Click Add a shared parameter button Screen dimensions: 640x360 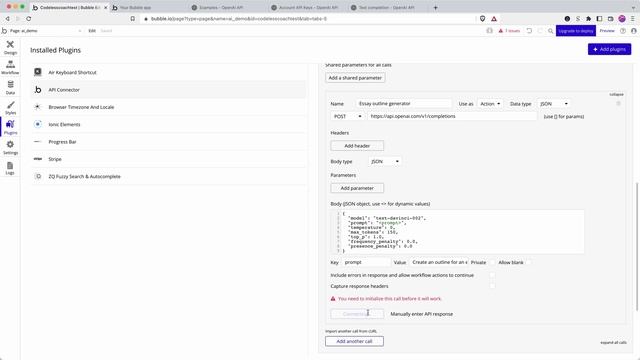[x=355, y=78]
